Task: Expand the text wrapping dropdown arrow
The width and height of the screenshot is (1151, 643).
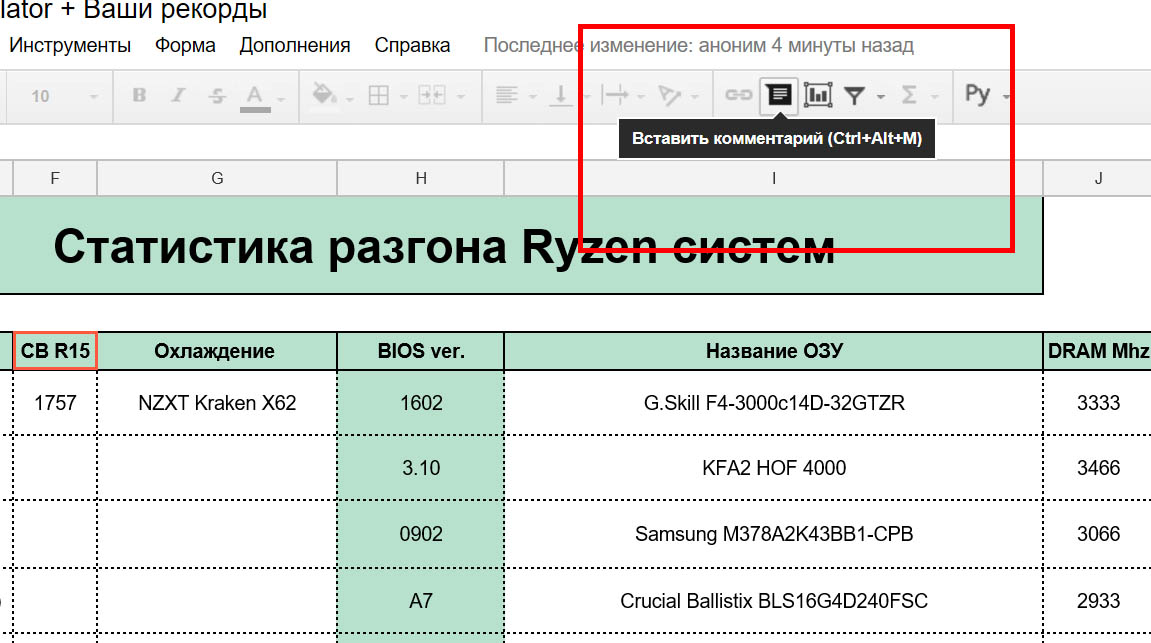Action: point(641,97)
